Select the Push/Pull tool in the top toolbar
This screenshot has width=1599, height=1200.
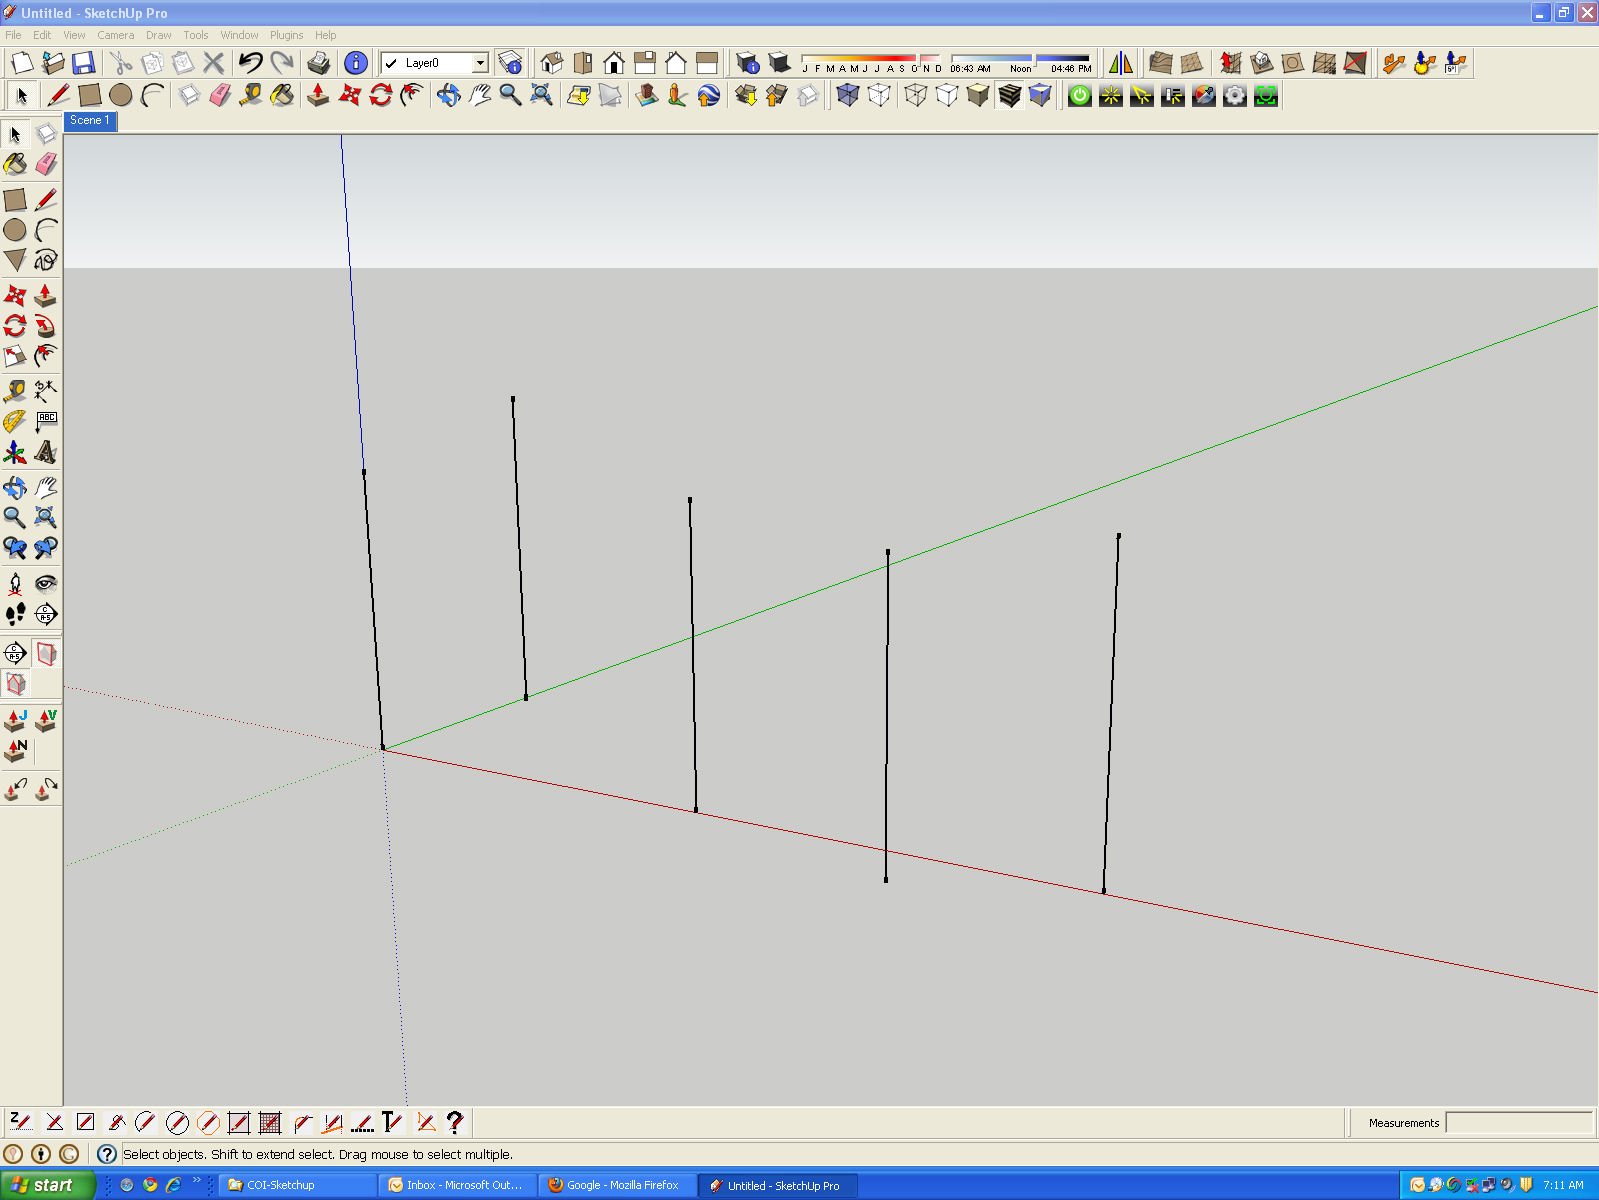click(318, 95)
